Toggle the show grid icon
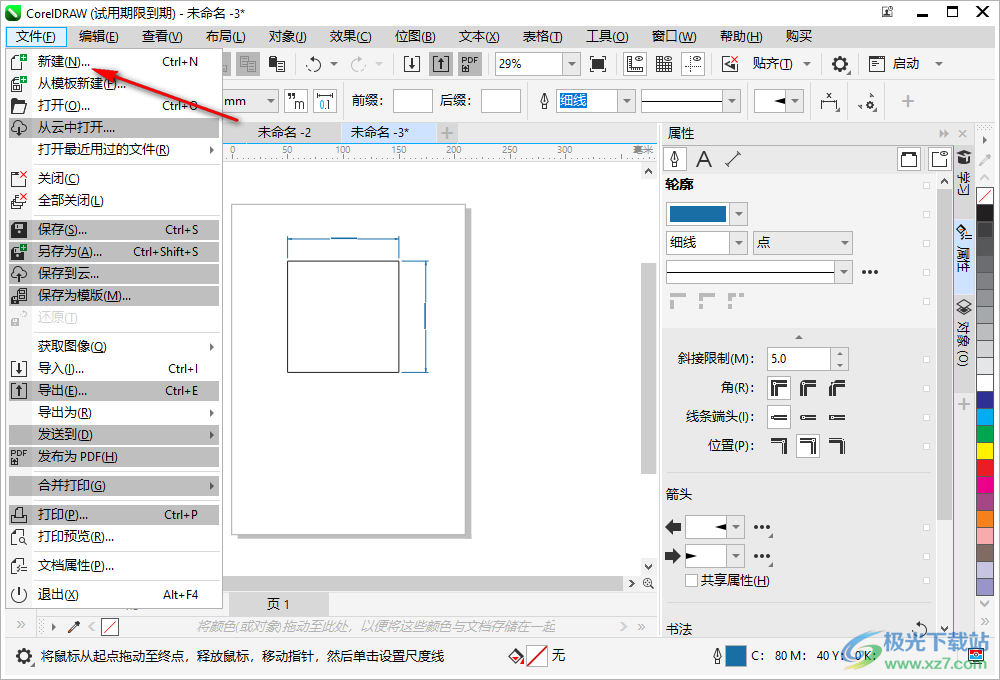 point(664,64)
